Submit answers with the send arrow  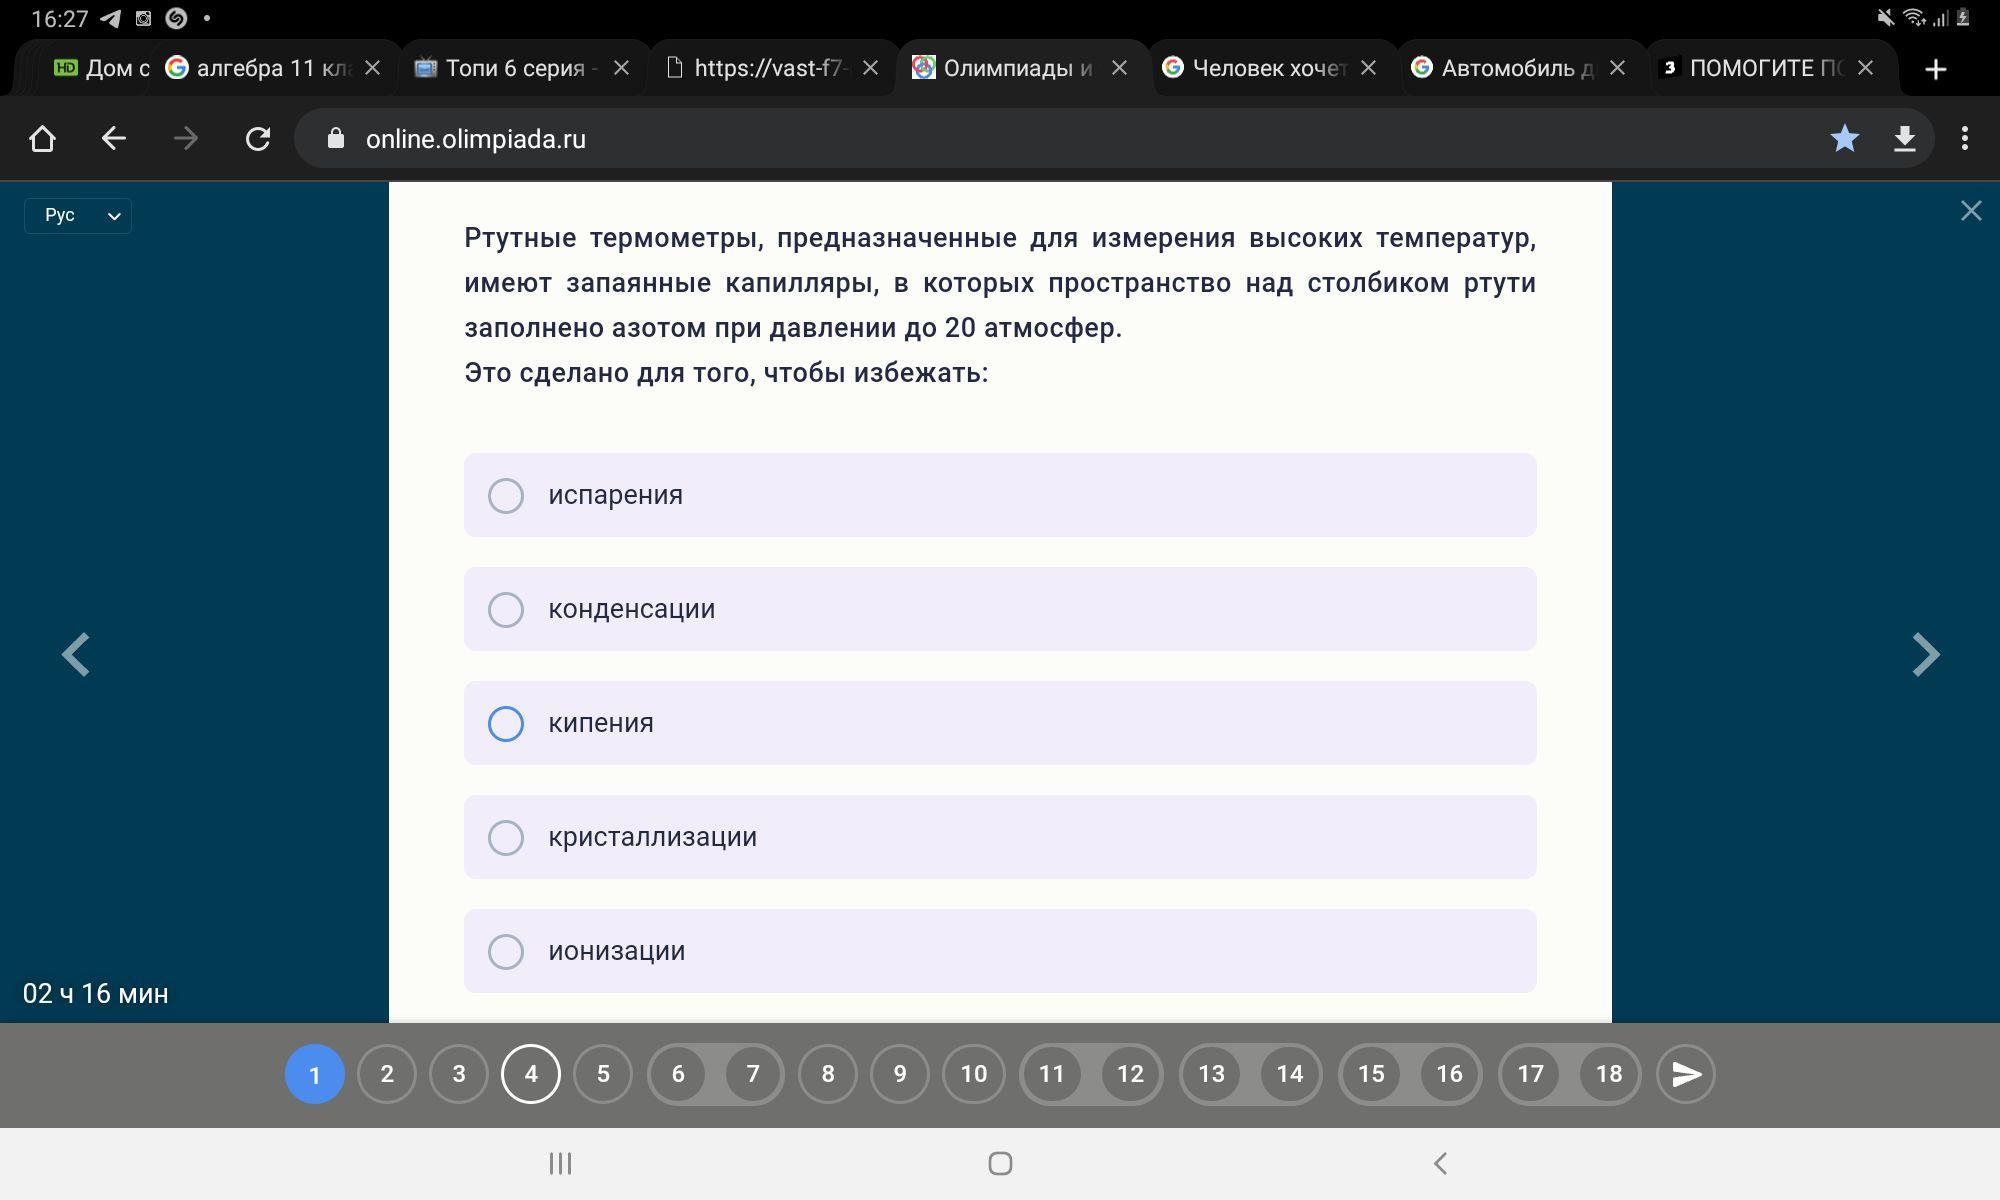(x=1686, y=1074)
